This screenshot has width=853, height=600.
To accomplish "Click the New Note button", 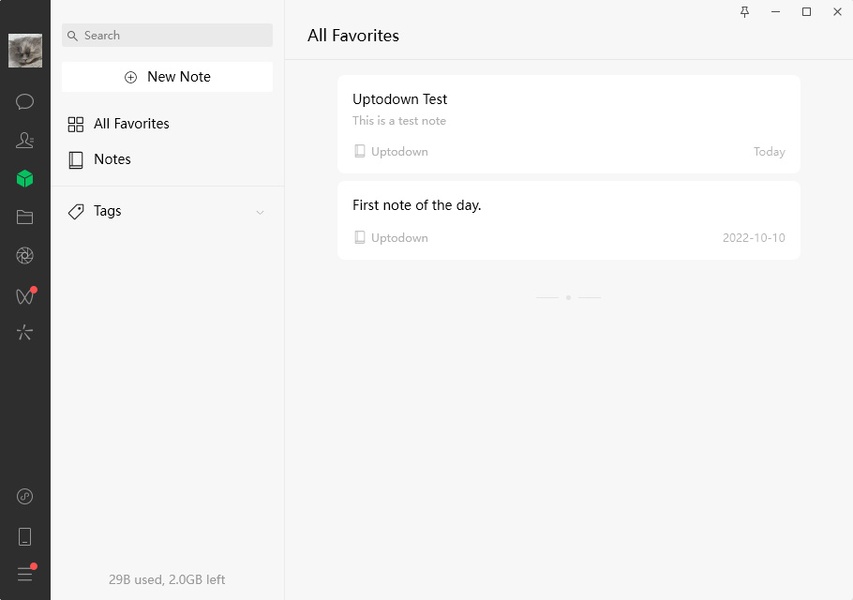I will click(x=167, y=77).
